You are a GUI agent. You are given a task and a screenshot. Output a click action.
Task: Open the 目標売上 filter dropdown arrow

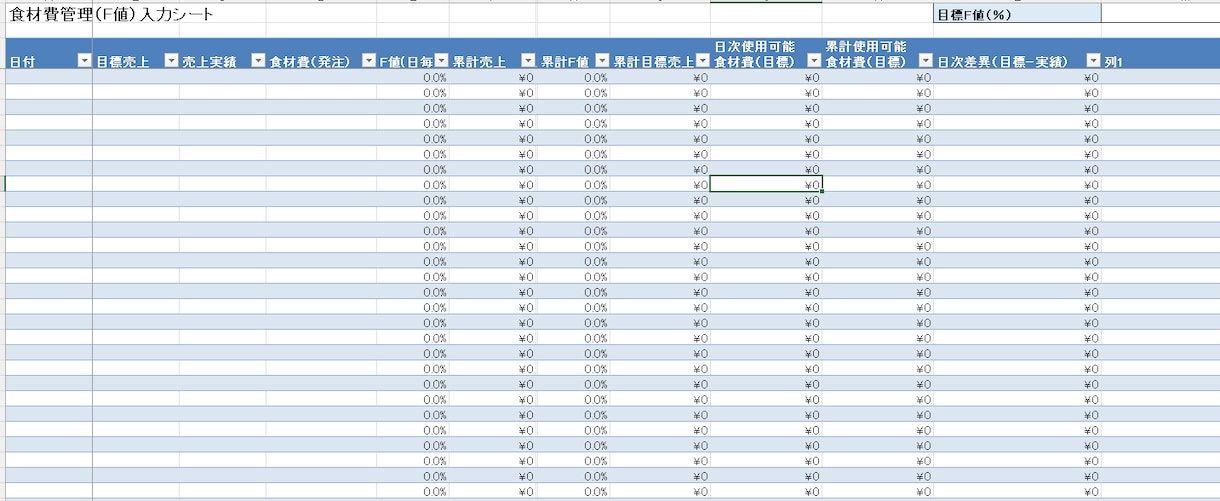click(x=171, y=62)
